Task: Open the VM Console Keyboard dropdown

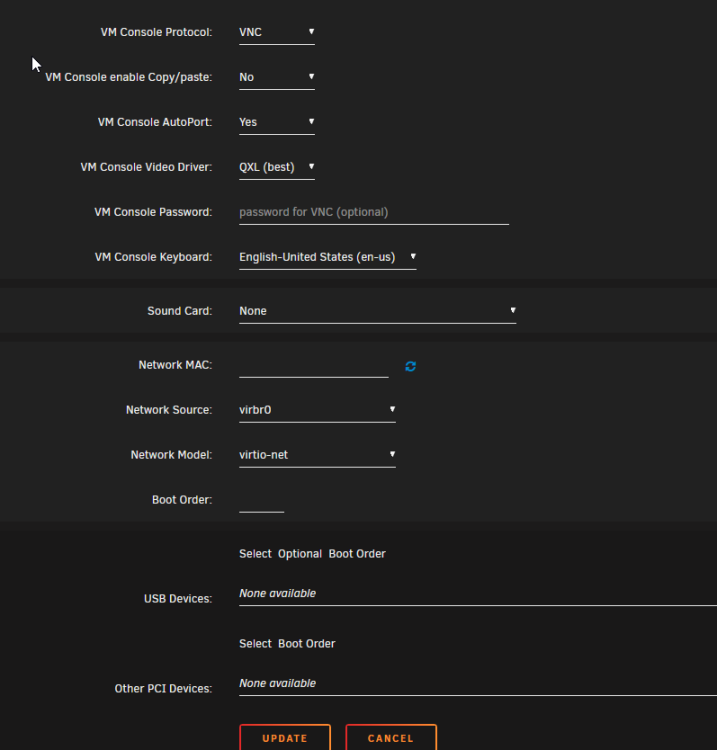Action: (328, 257)
